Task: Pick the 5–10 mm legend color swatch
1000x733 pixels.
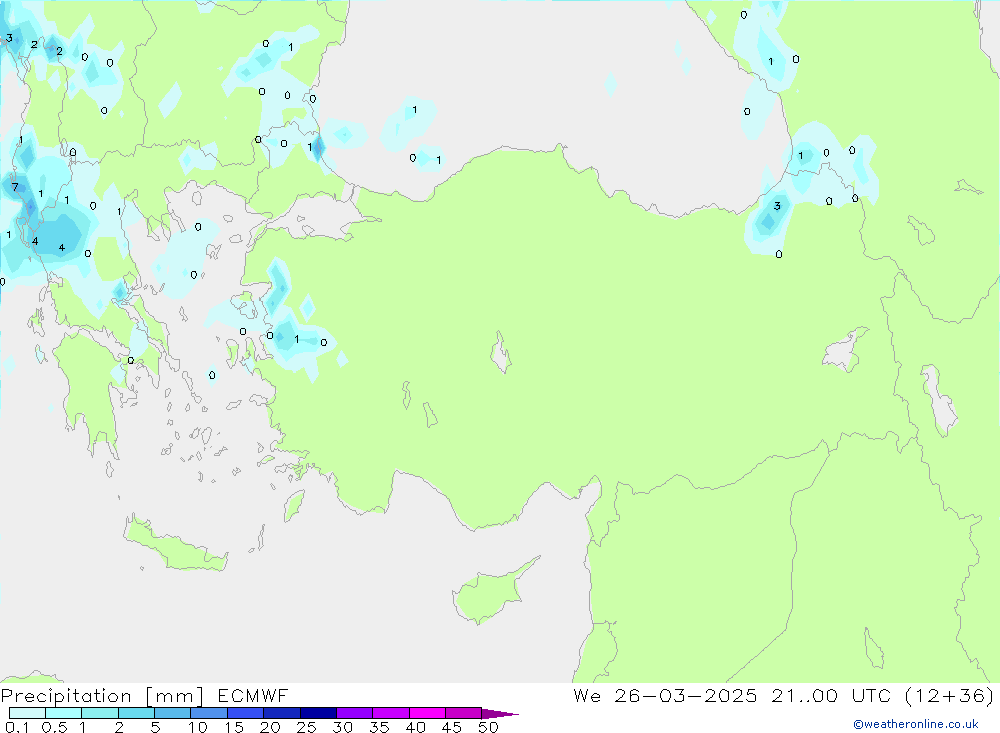Action: pyautogui.click(x=173, y=713)
